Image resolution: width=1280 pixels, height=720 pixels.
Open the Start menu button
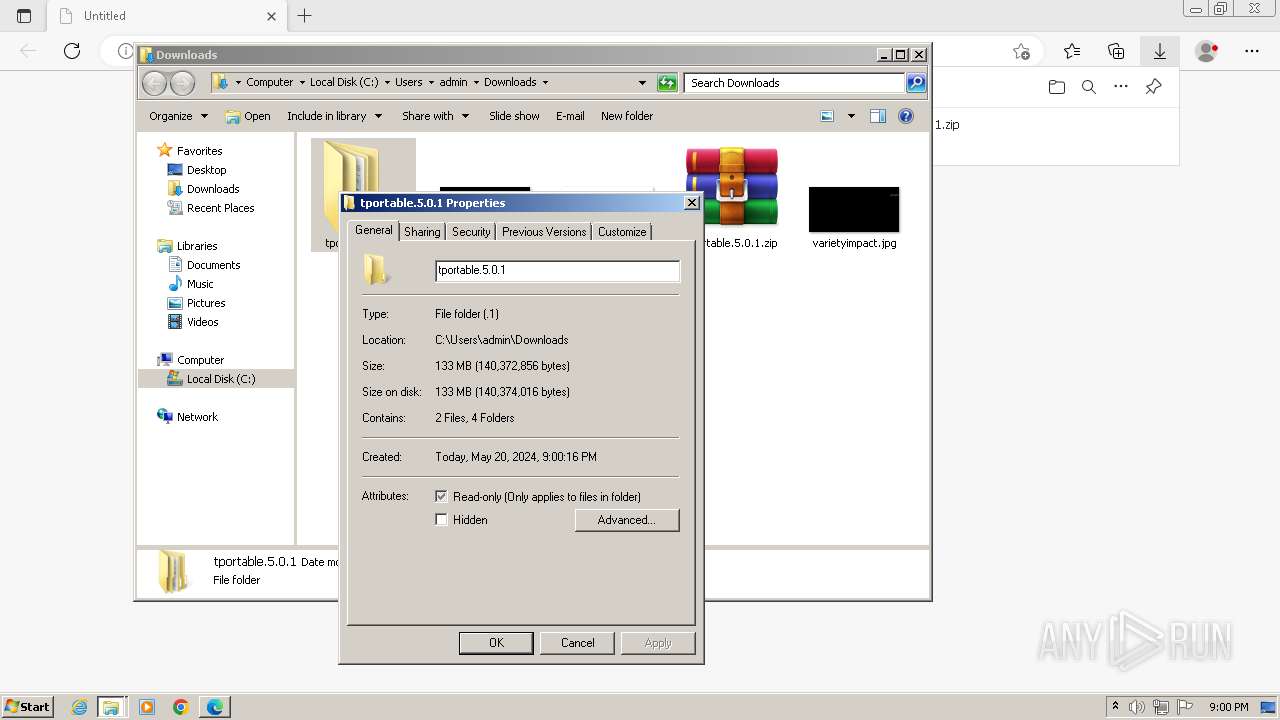point(27,706)
